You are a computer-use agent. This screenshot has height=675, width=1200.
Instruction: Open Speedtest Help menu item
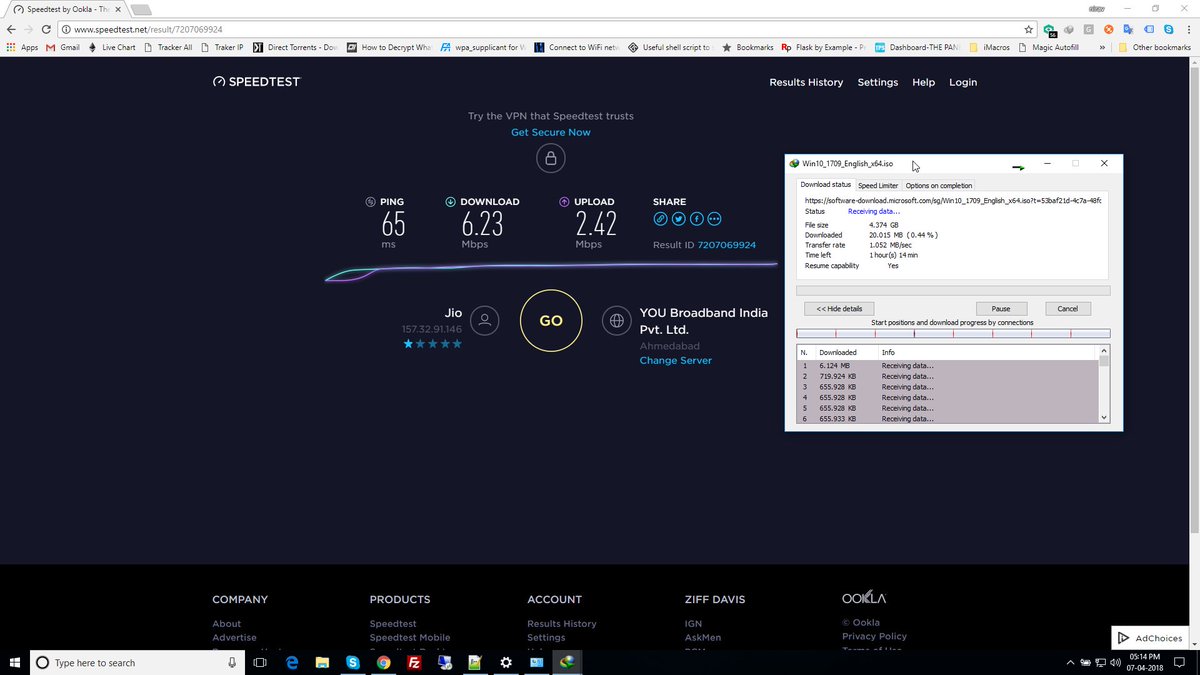pyautogui.click(x=923, y=82)
